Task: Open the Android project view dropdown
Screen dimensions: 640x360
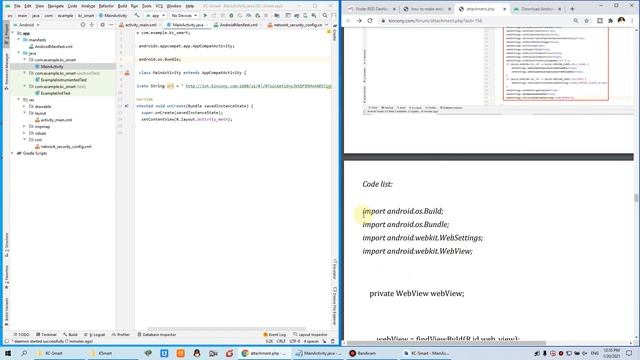Action: coord(27,25)
